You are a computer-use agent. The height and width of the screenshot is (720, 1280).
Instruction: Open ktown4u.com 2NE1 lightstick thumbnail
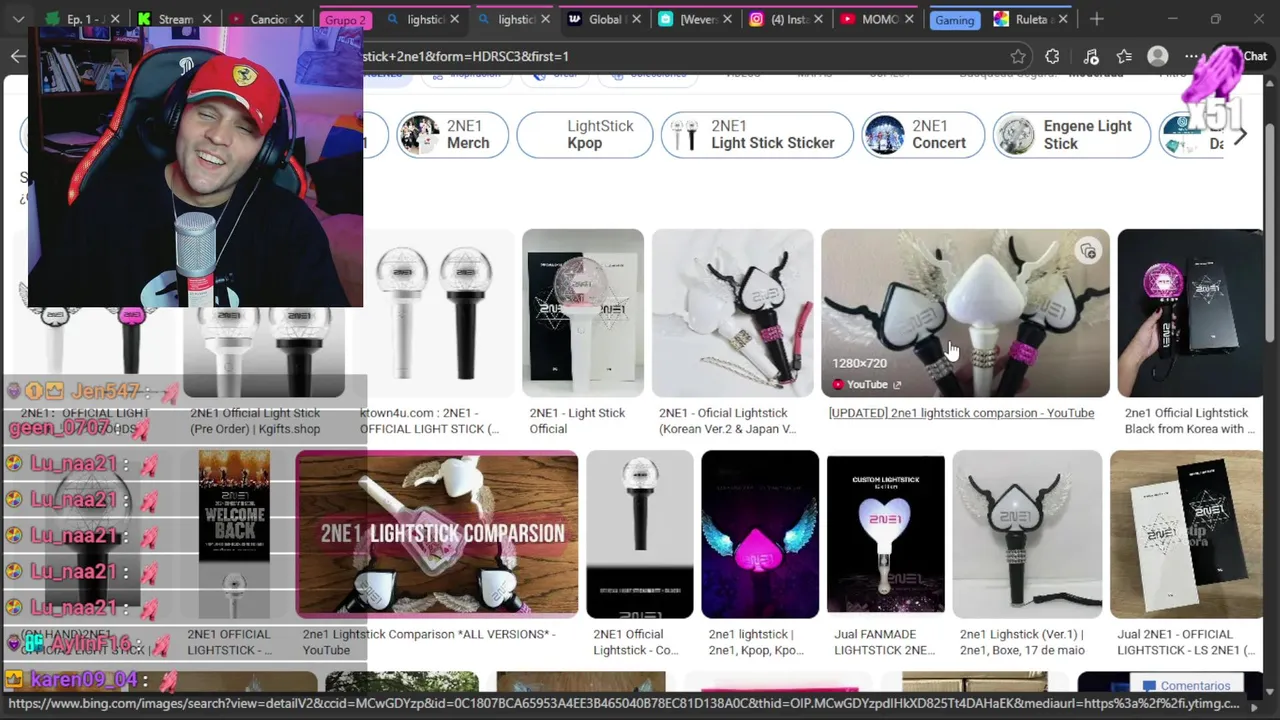click(x=436, y=313)
